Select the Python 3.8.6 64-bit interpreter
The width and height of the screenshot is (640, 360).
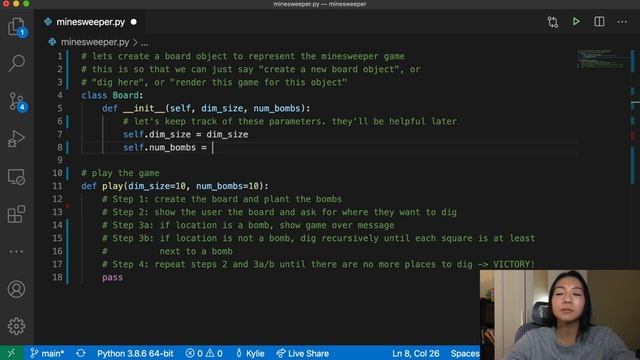pos(135,353)
